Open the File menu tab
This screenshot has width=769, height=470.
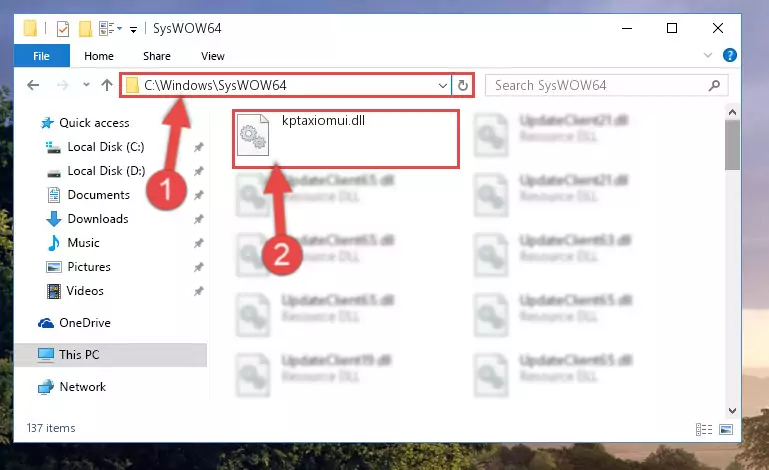pyautogui.click(x=42, y=56)
